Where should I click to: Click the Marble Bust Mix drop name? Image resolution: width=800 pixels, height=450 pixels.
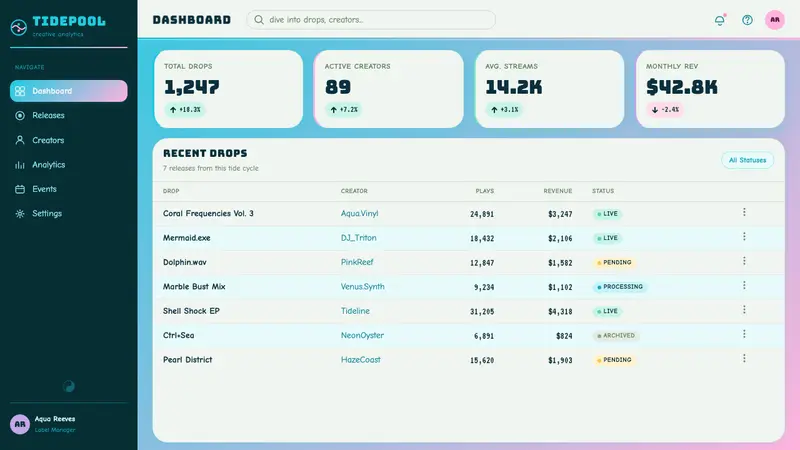194,287
